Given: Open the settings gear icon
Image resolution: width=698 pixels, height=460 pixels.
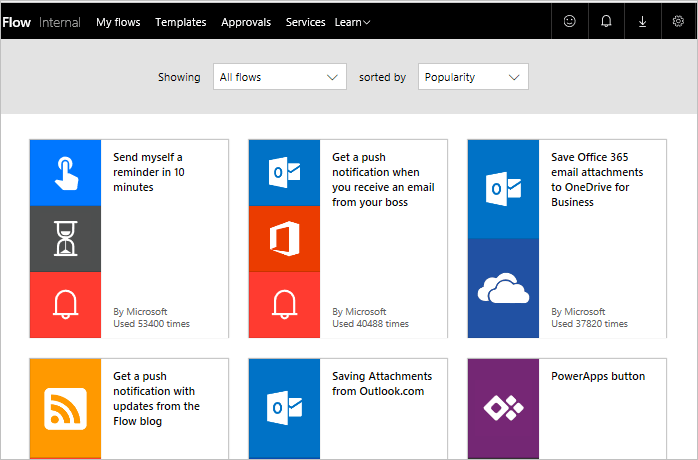Looking at the screenshot, I should 678,21.
